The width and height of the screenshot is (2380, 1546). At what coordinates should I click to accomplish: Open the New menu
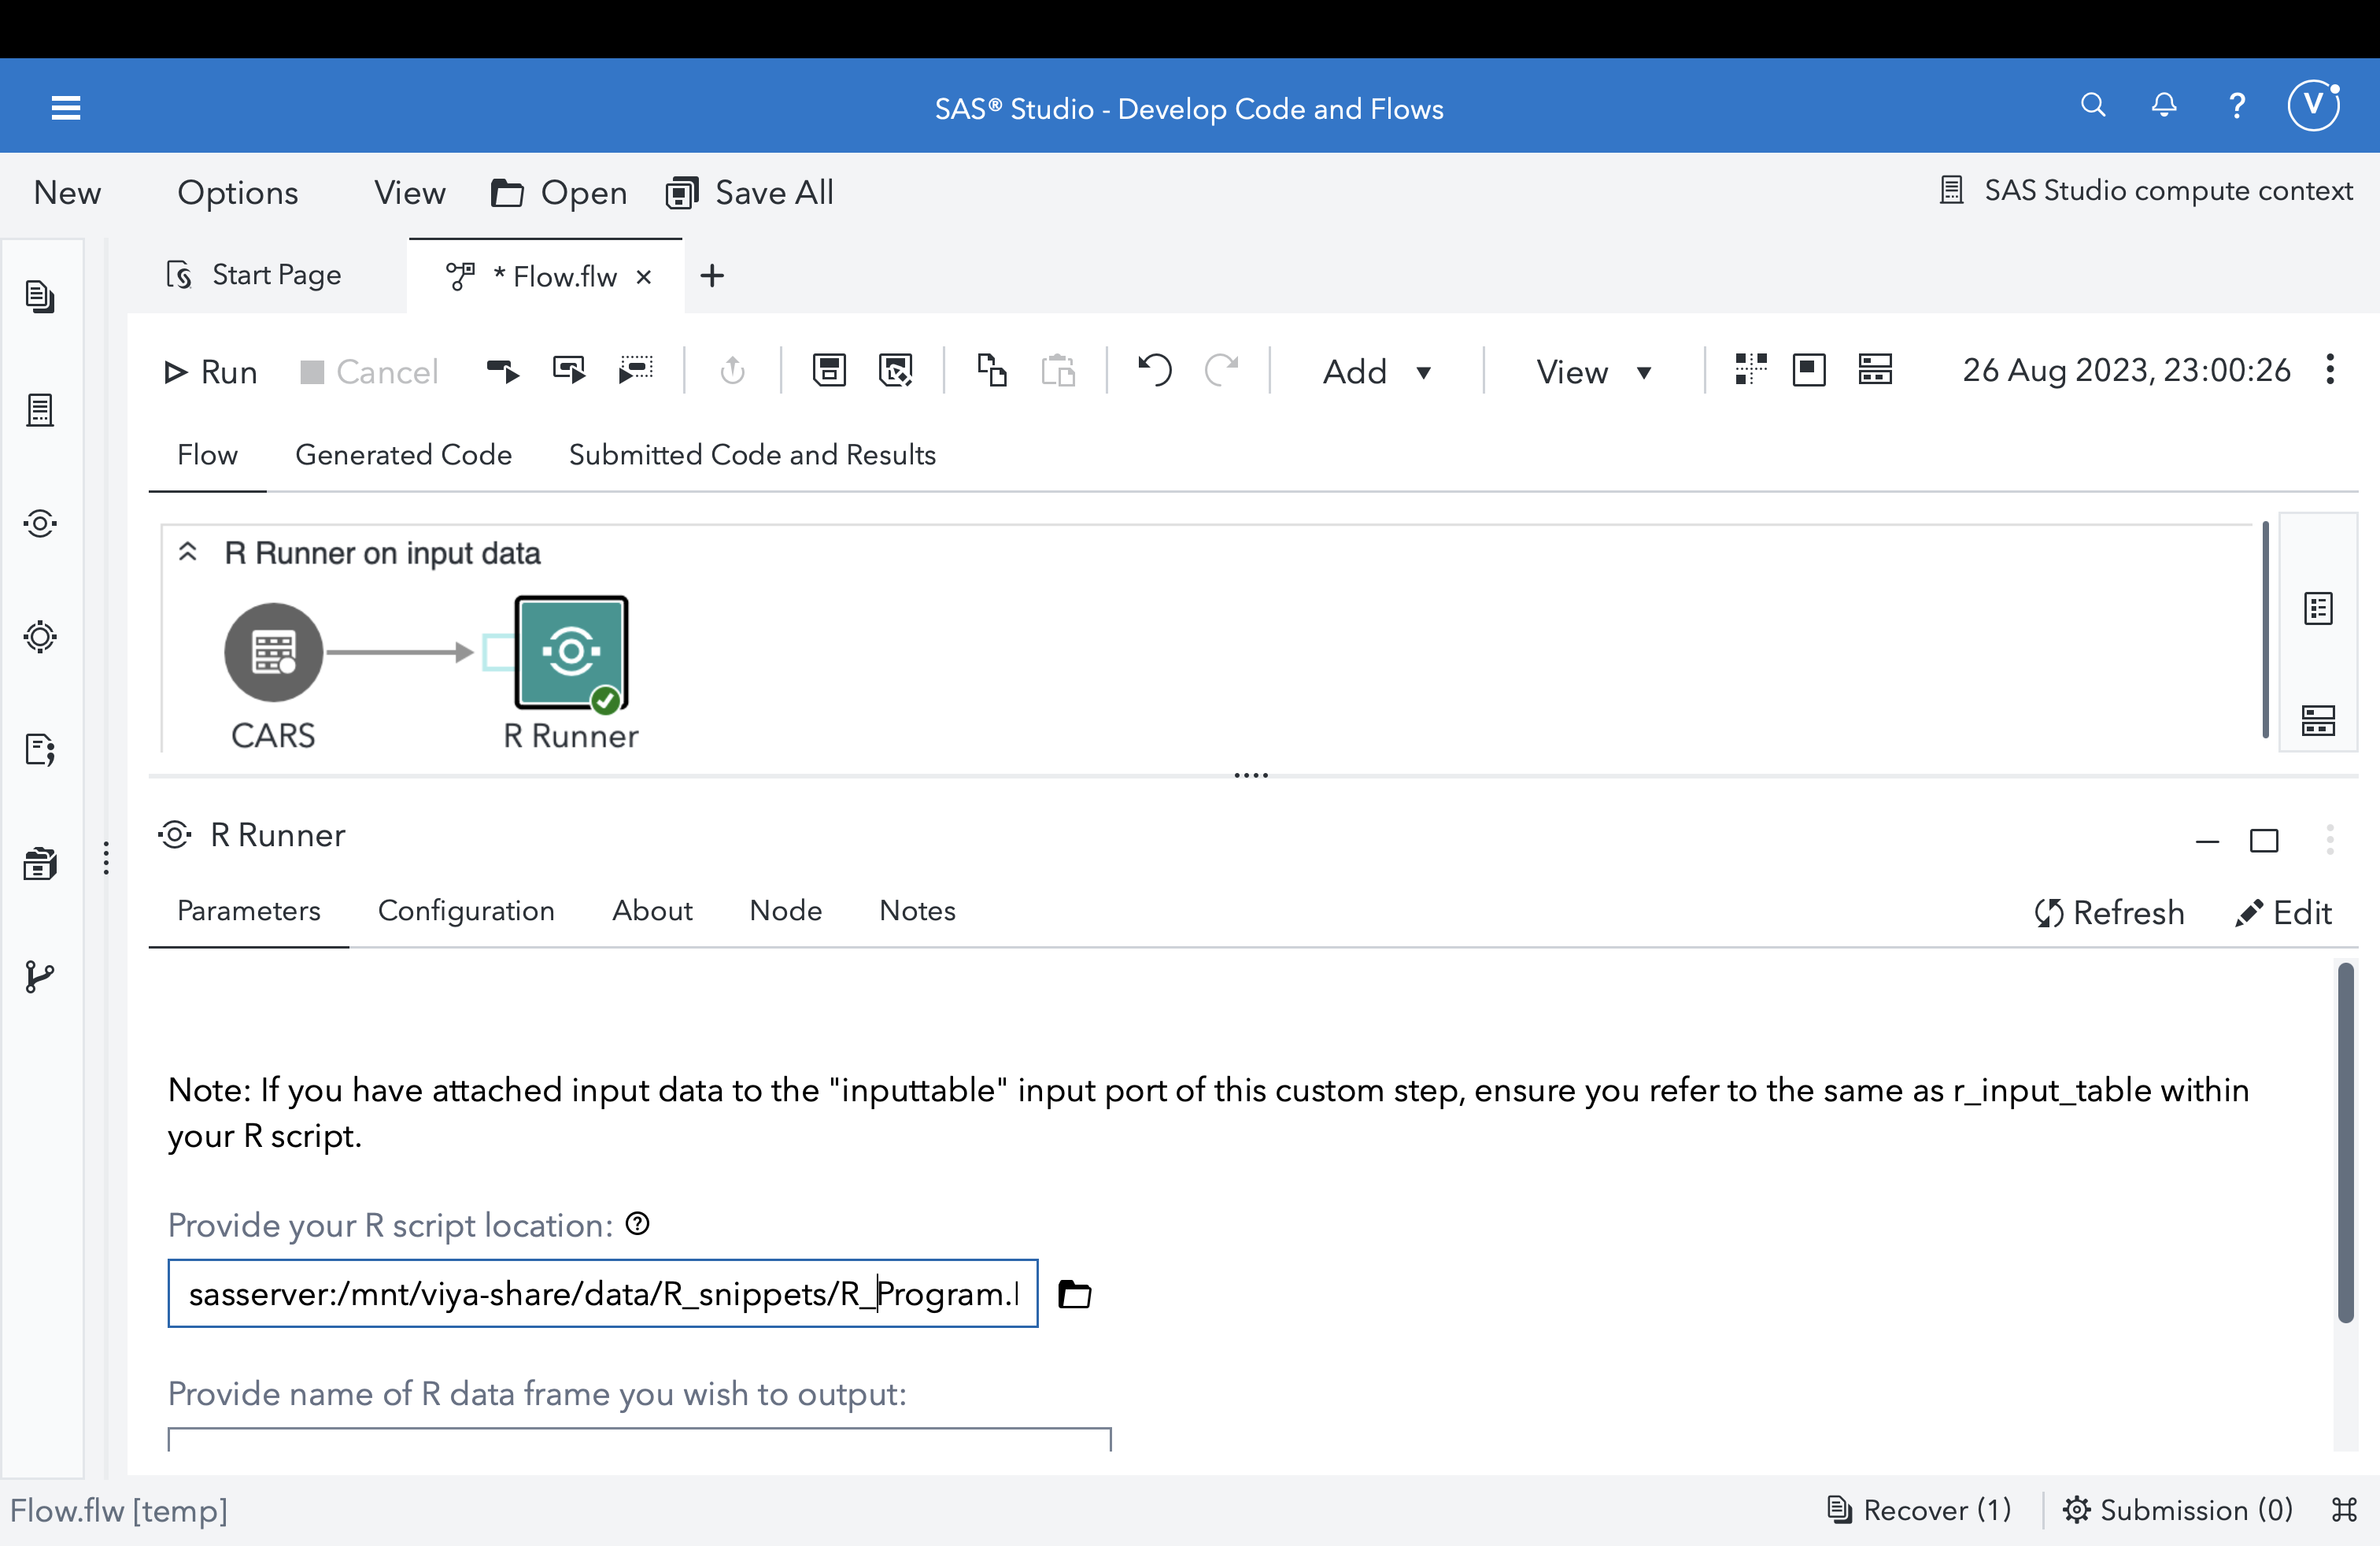tap(67, 192)
